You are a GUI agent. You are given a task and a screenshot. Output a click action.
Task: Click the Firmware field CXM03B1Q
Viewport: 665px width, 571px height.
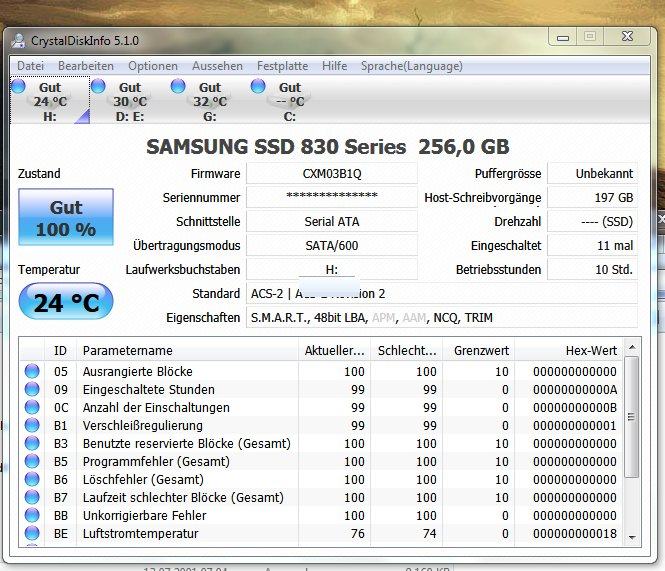point(332,174)
